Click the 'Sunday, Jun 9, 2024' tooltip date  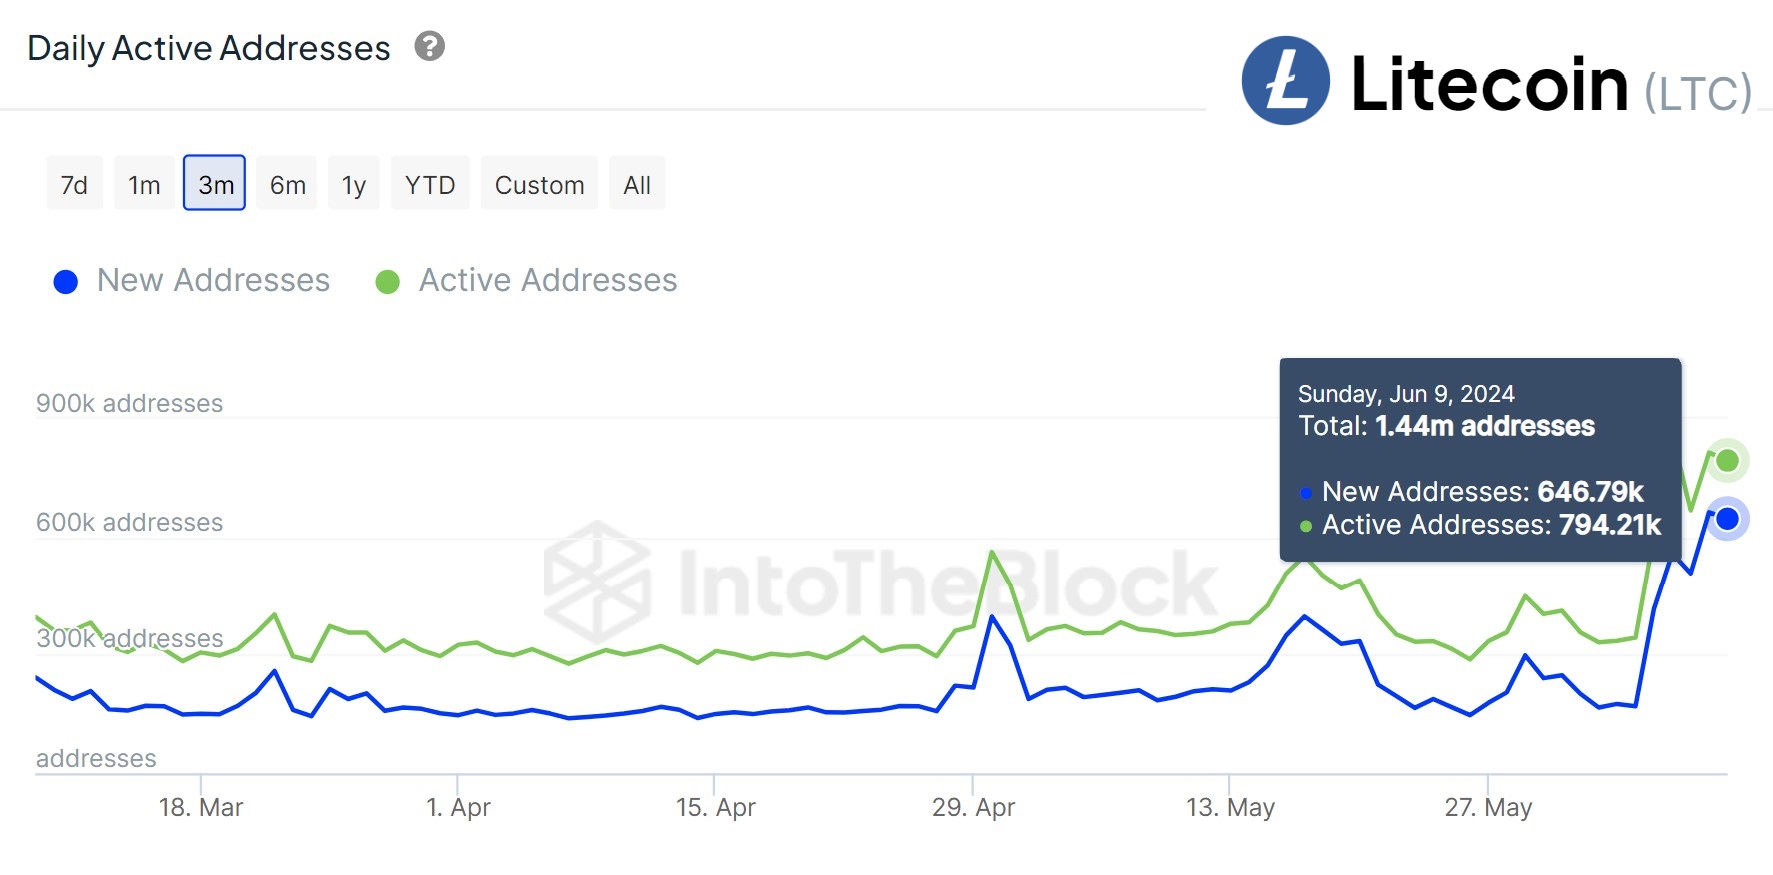1406,393
